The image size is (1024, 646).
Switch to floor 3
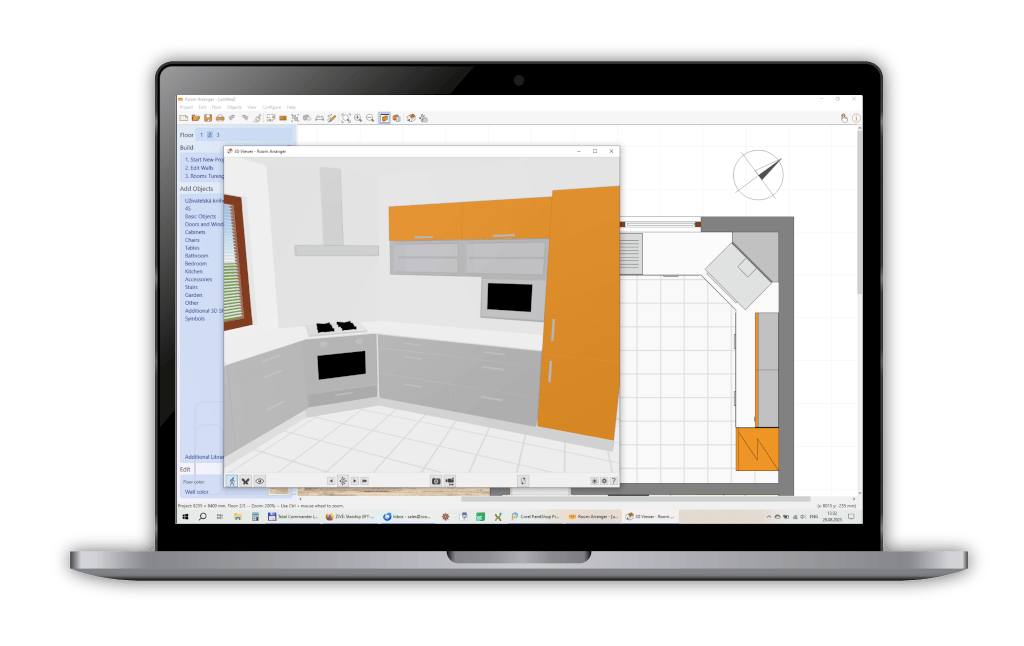pyautogui.click(x=218, y=134)
